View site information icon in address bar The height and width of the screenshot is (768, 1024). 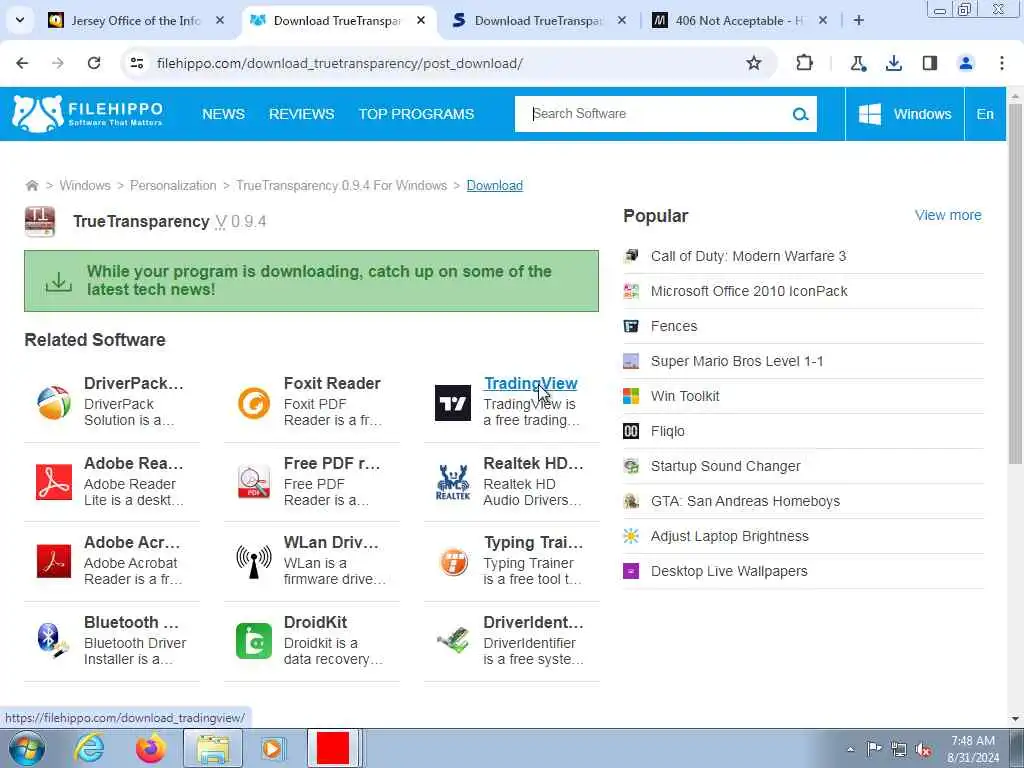(x=136, y=63)
